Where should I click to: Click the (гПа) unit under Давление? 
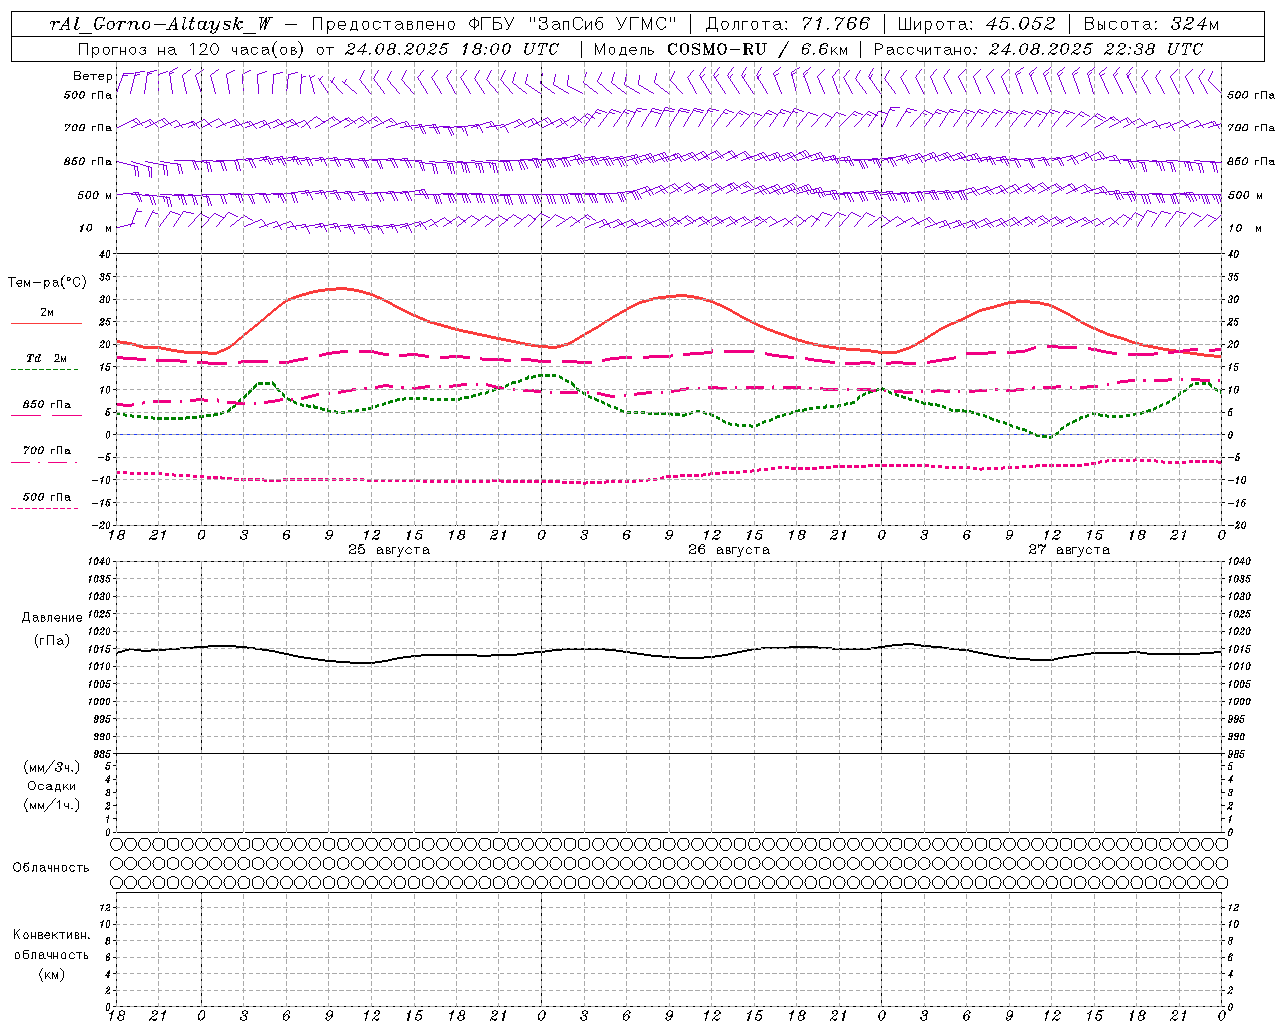52,640
